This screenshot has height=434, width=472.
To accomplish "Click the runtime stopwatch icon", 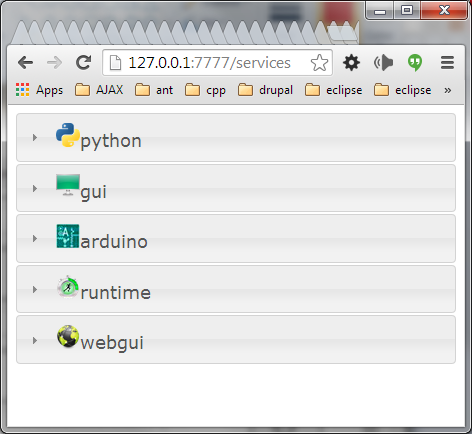I will click(68, 287).
